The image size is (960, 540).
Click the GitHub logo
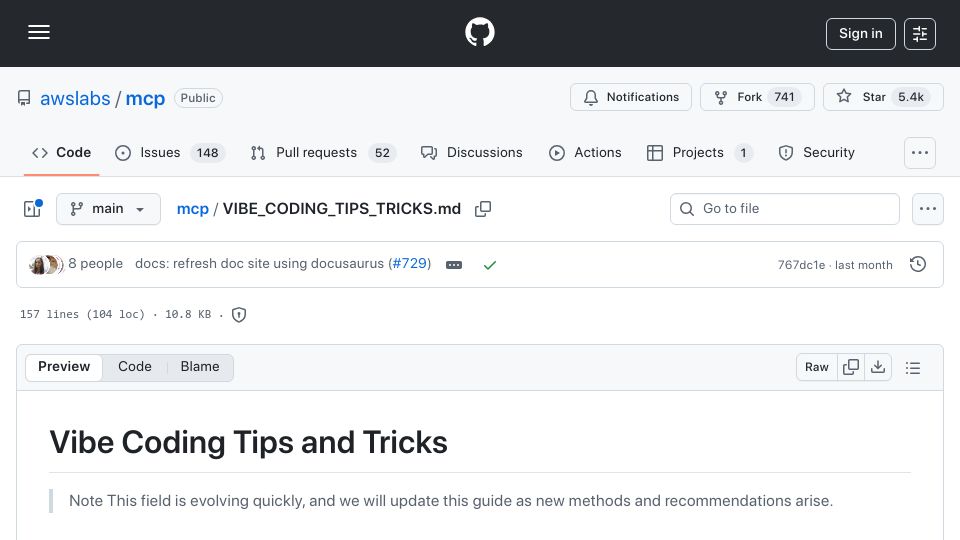click(x=479, y=32)
